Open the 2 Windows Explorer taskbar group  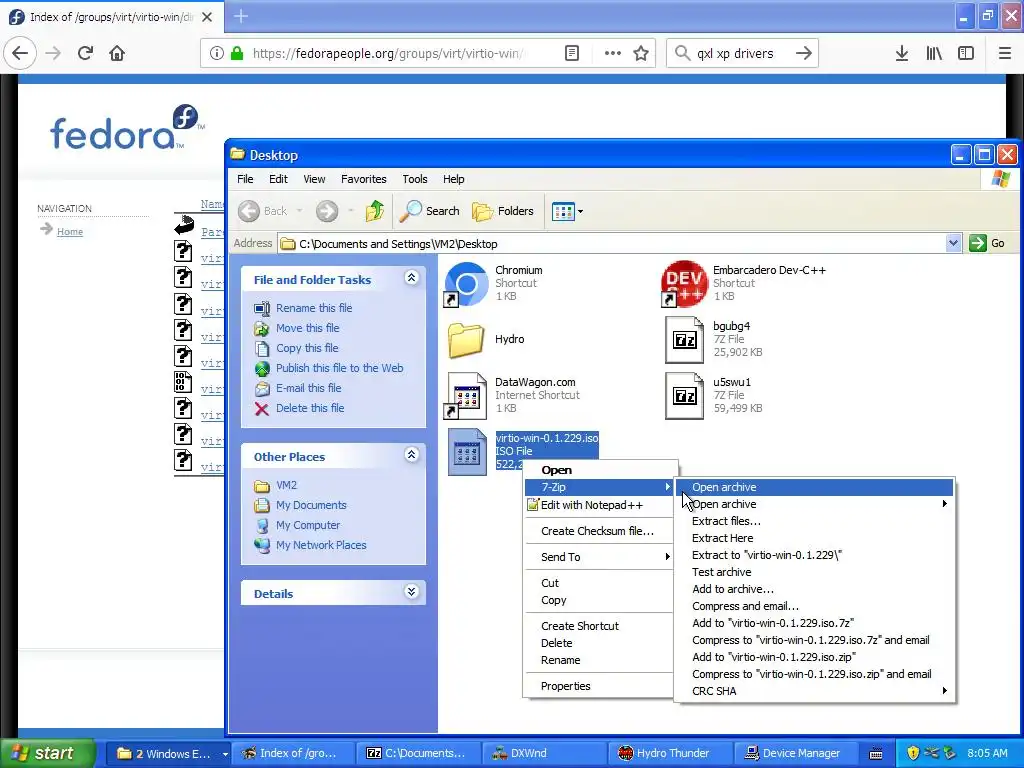tap(169, 754)
